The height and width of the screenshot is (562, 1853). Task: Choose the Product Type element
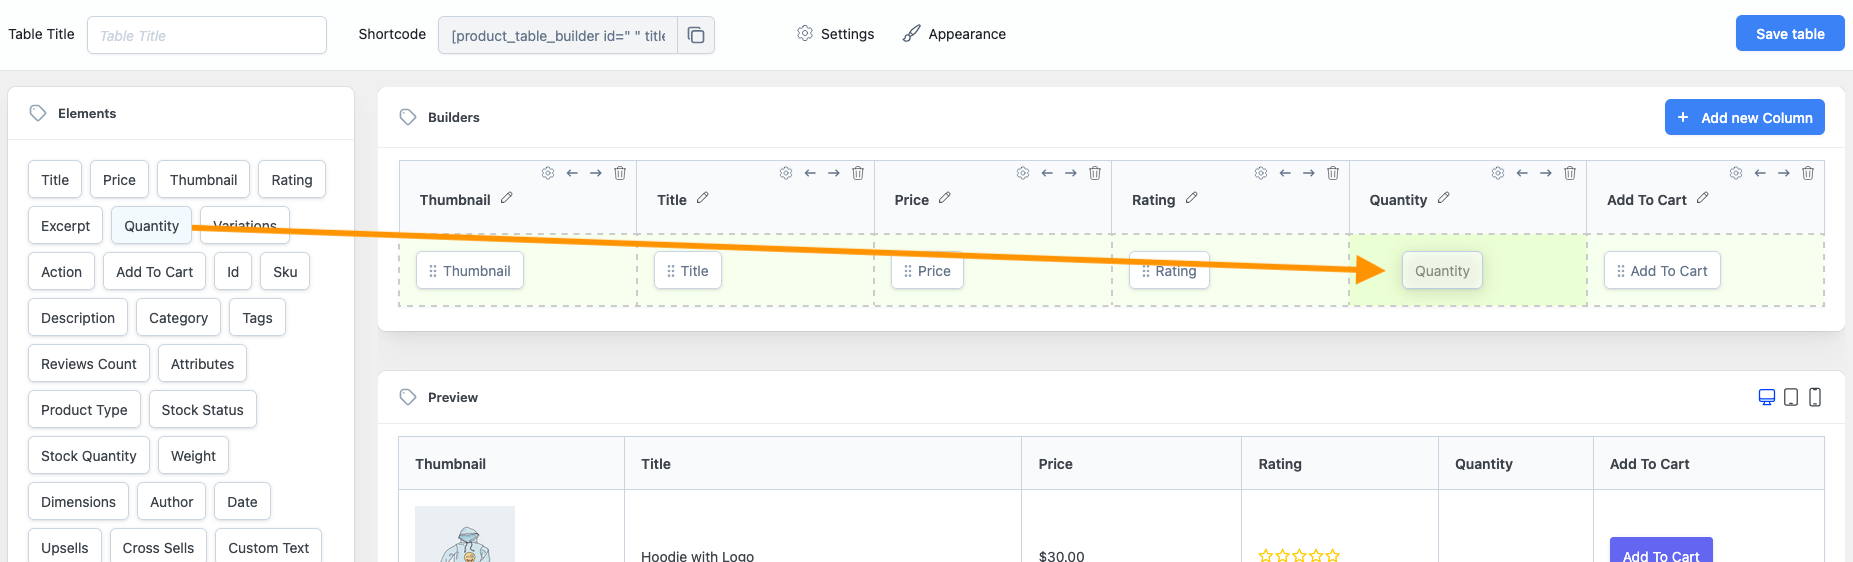pos(84,410)
